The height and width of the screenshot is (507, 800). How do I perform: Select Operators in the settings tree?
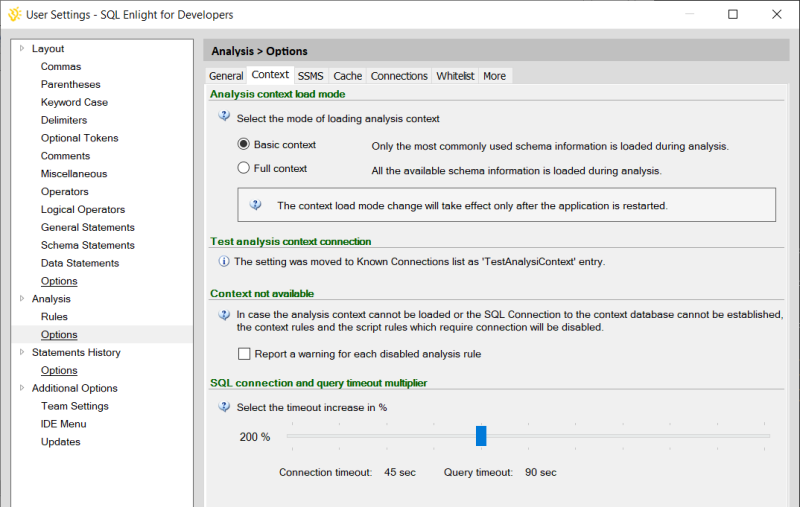pyautogui.click(x=65, y=191)
